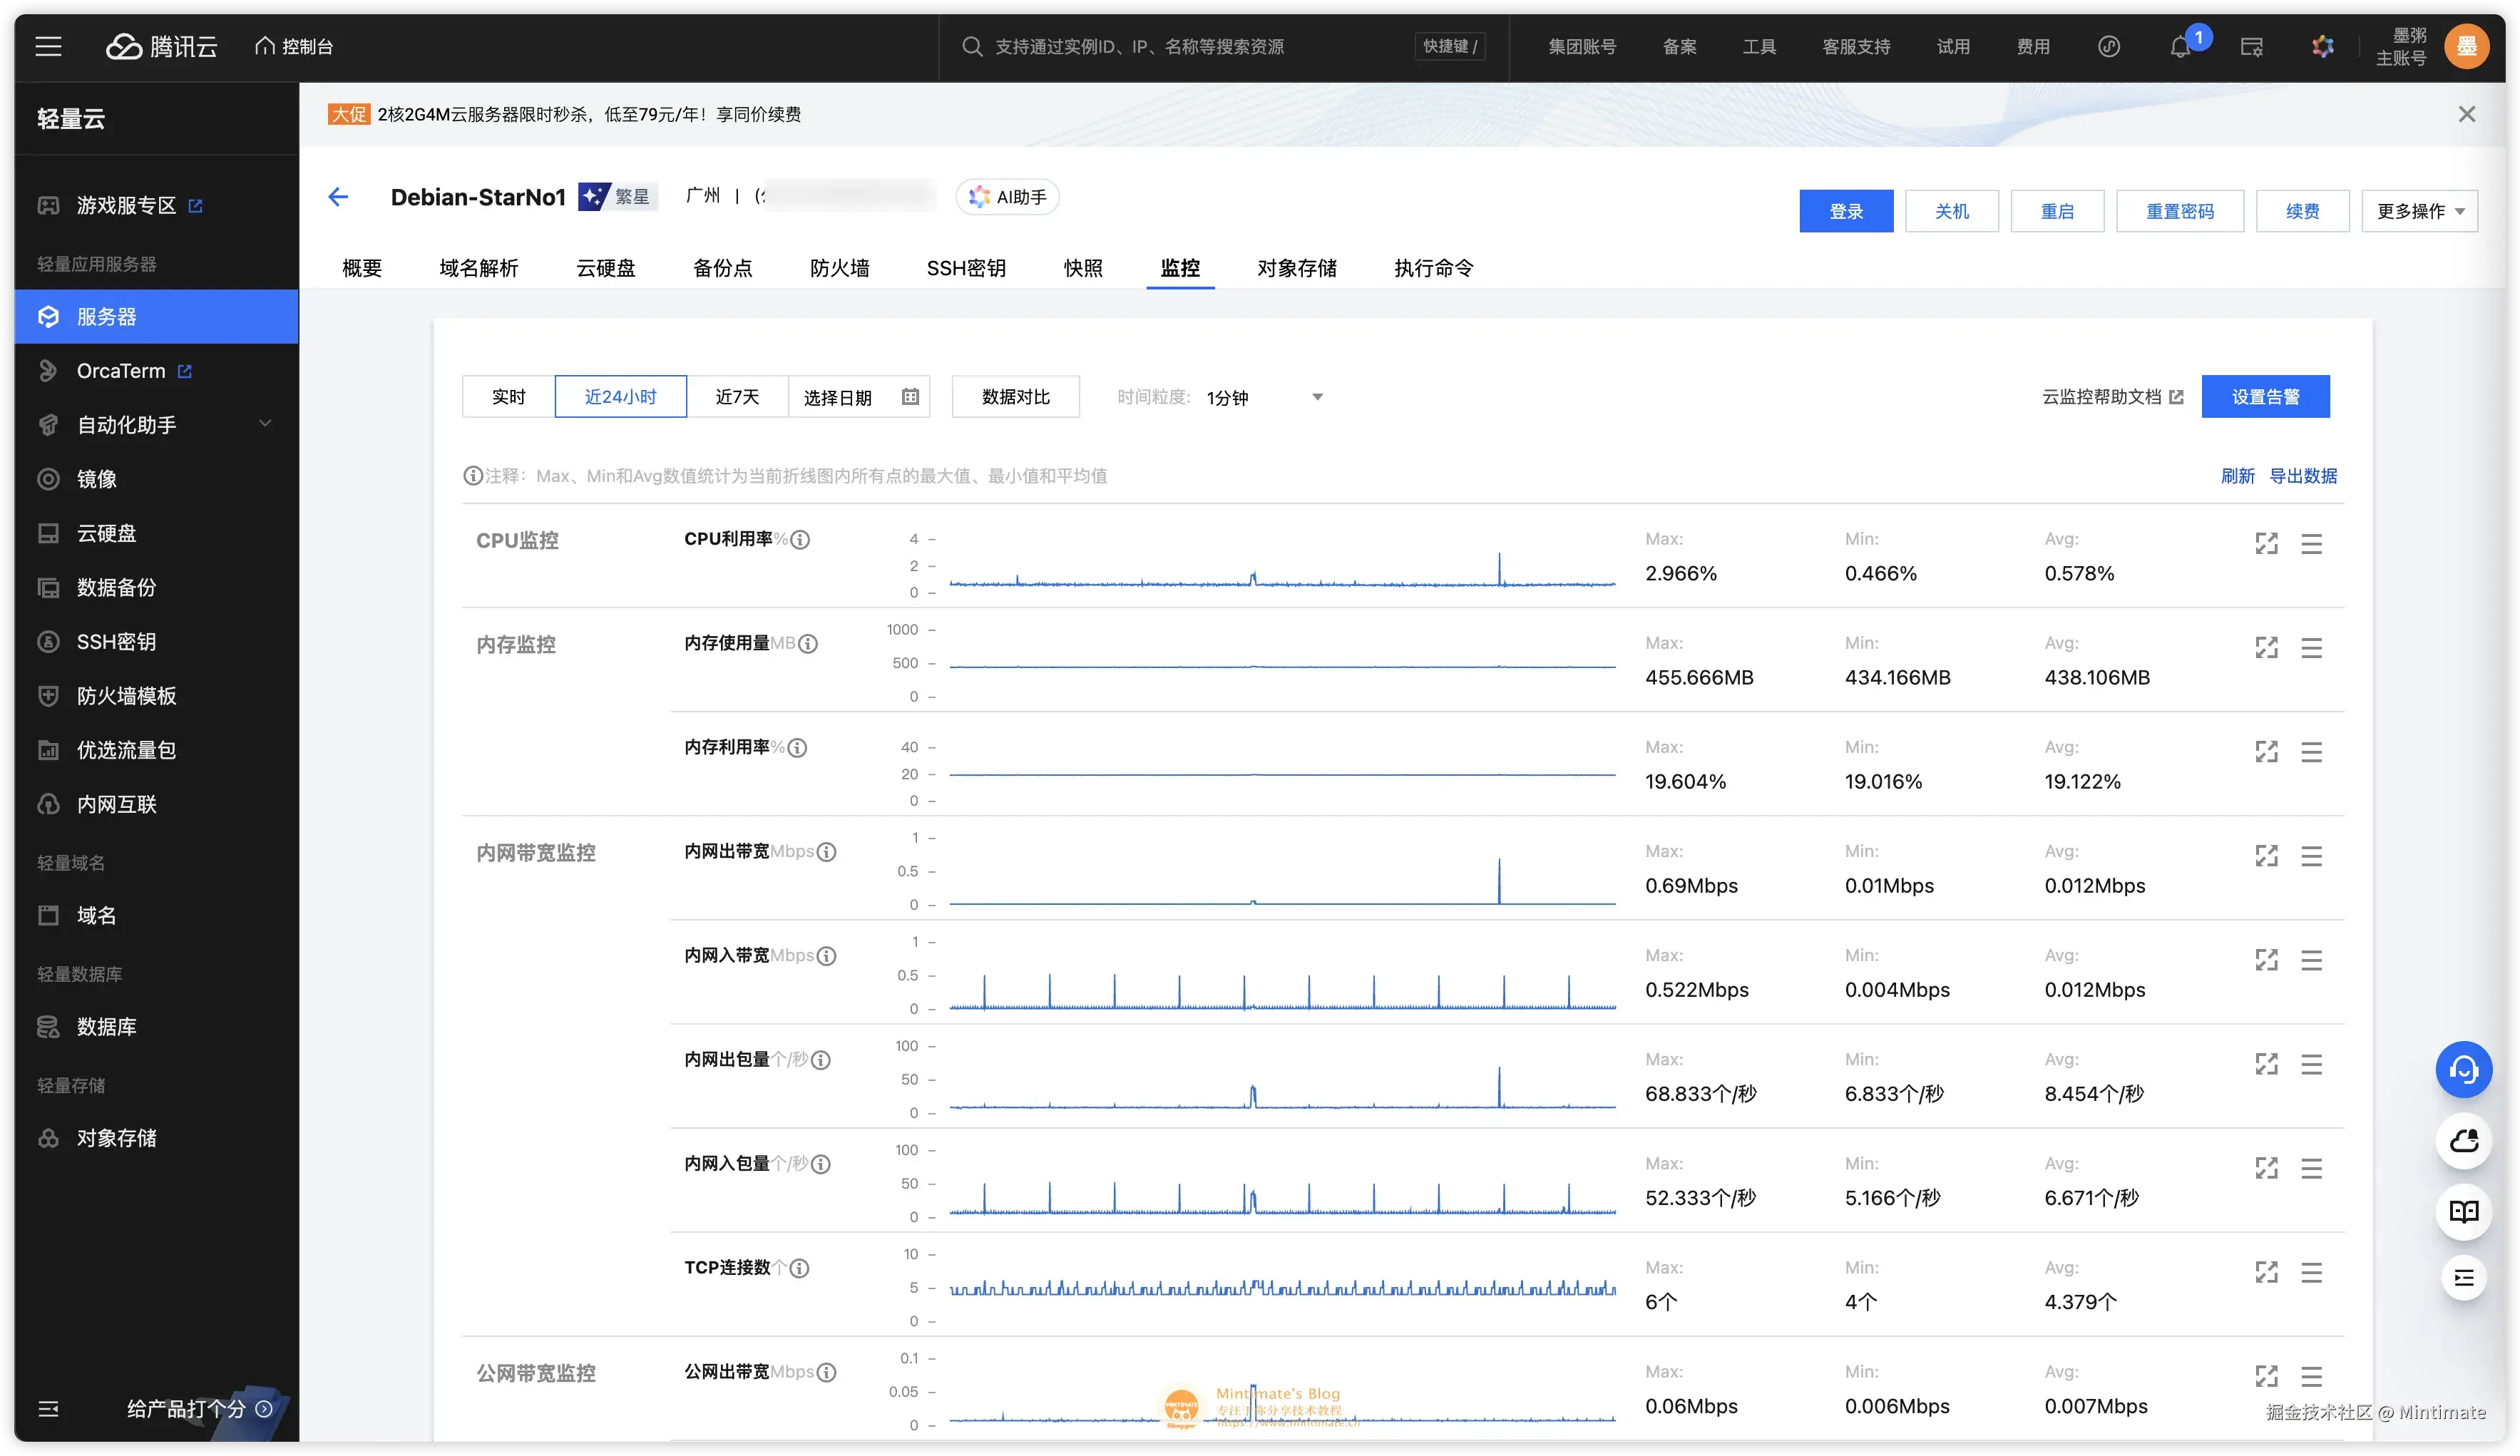The height and width of the screenshot is (1456, 2520).
Task: Expand the CPU利用率 chart to fullscreen
Action: pyautogui.click(x=2266, y=543)
